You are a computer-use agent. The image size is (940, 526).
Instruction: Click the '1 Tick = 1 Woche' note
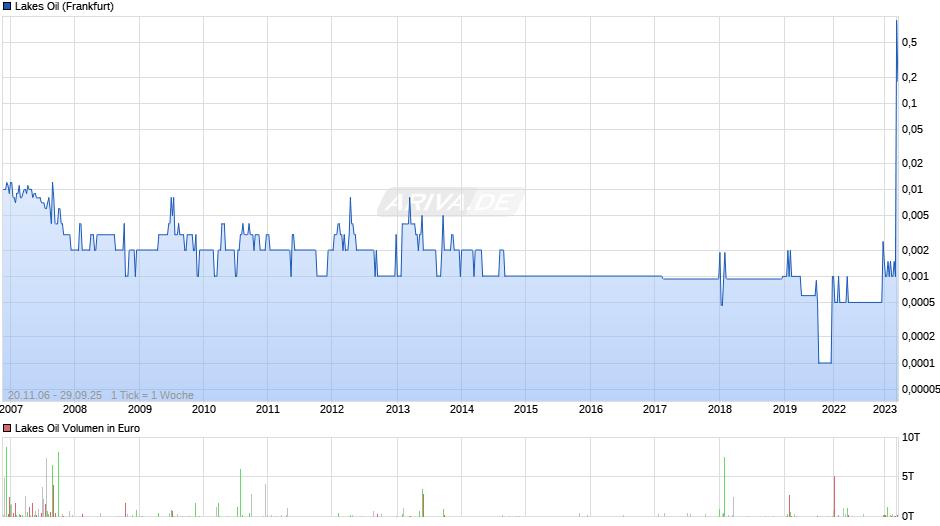[x=152, y=395]
